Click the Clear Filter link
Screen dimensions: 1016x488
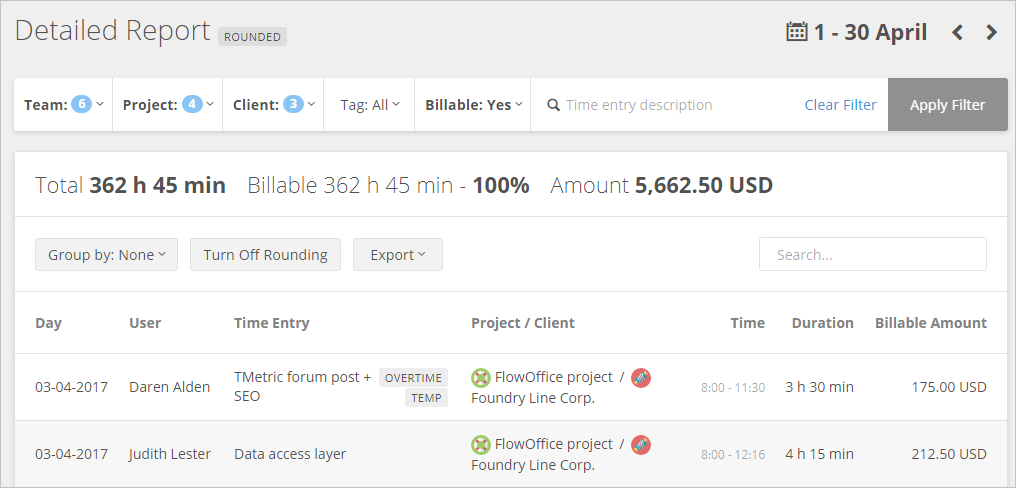pos(840,105)
